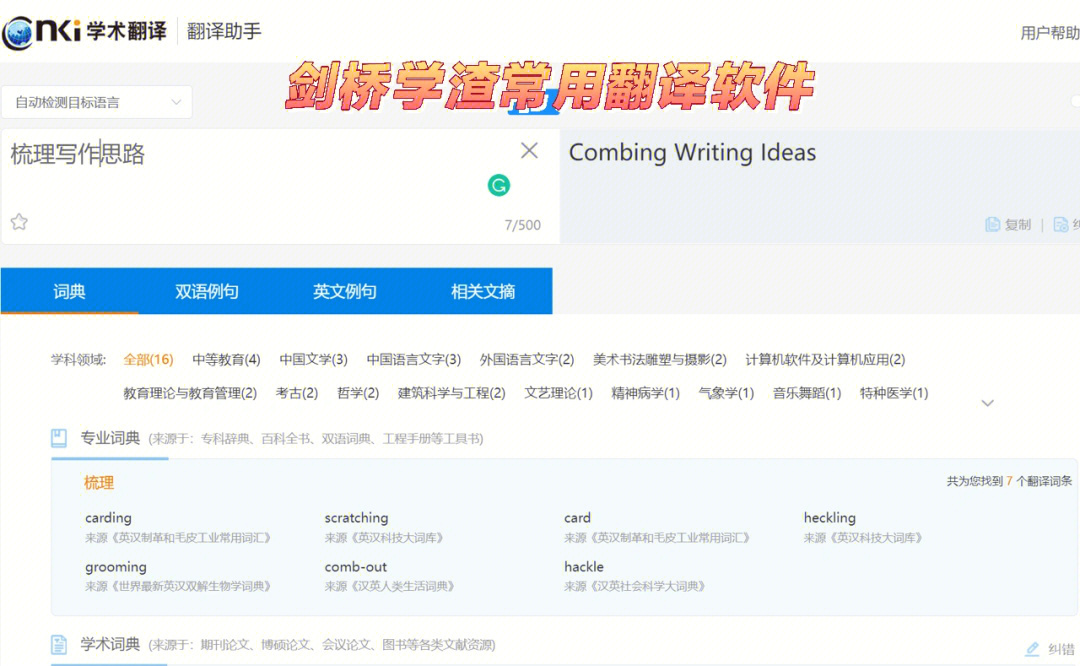Image resolution: width=1080 pixels, height=666 pixels.
Task: Click the translation 'scratching'
Action: (x=356, y=518)
